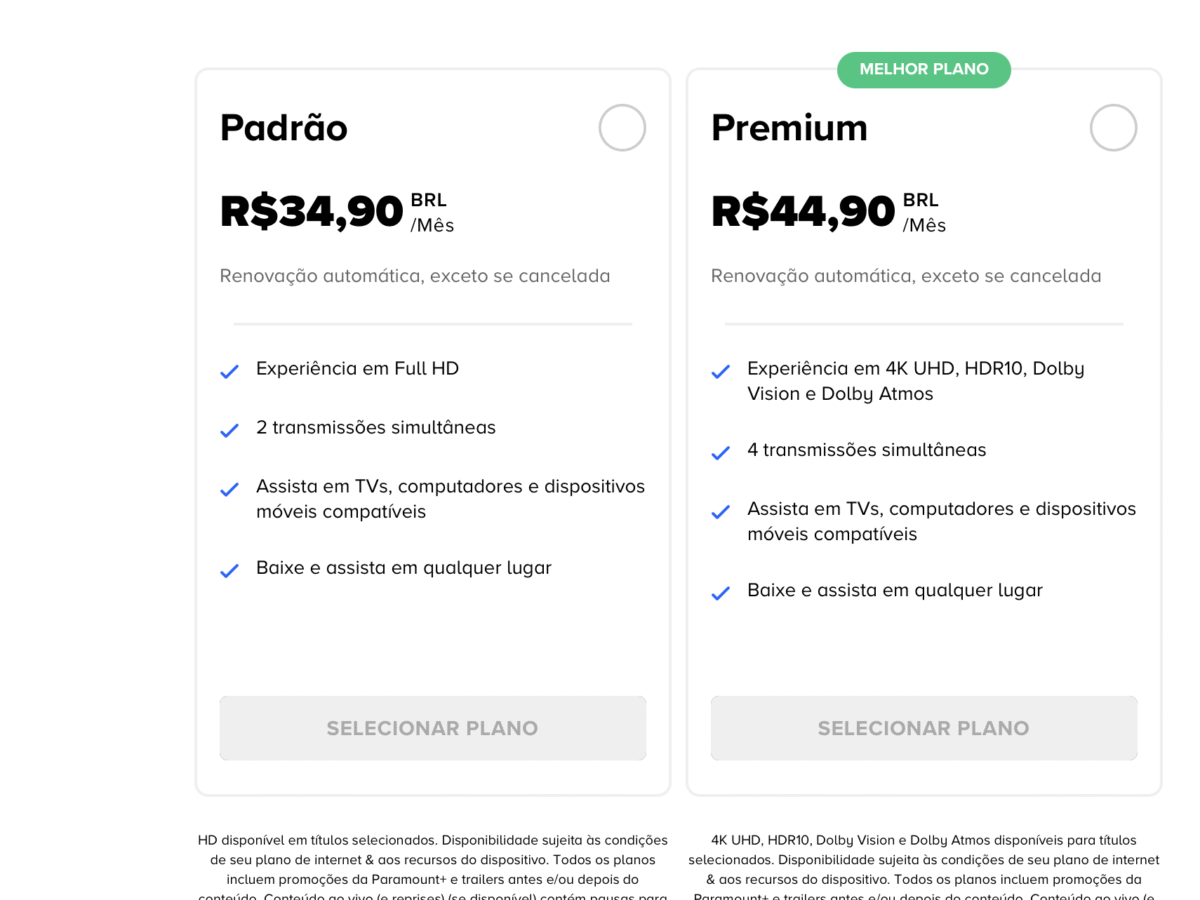
Task: Click the Premium card title
Action: coord(789,127)
